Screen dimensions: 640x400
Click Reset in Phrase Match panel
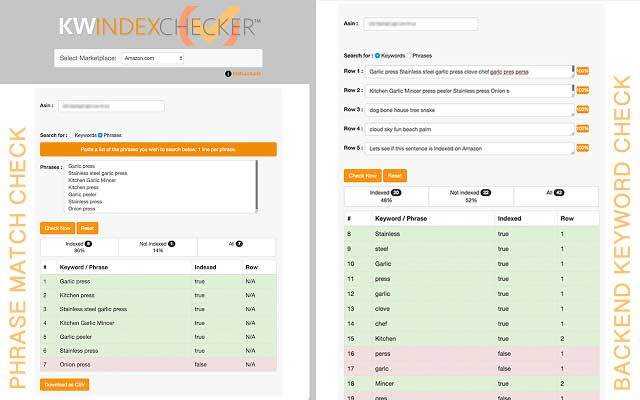tap(87, 228)
